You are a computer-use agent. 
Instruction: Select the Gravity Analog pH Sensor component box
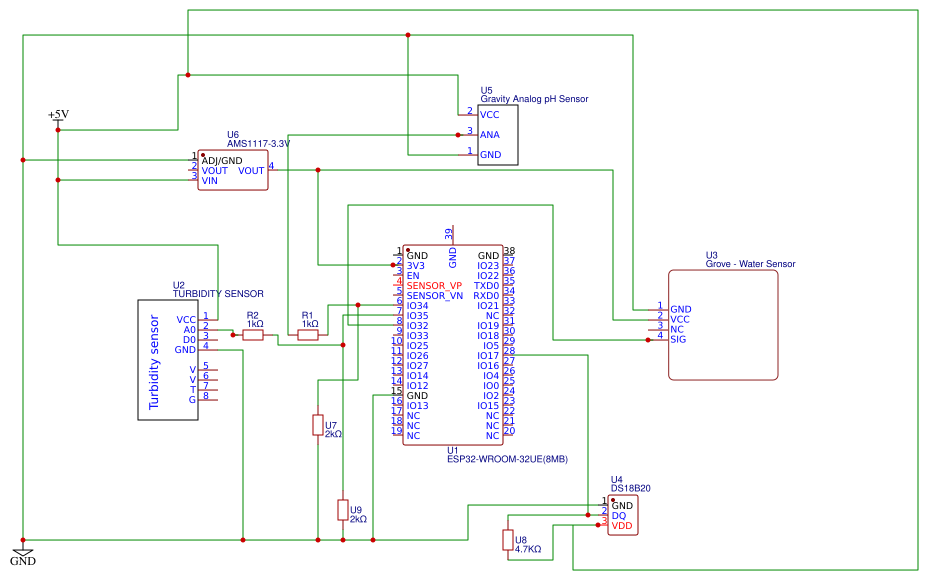tap(498, 135)
